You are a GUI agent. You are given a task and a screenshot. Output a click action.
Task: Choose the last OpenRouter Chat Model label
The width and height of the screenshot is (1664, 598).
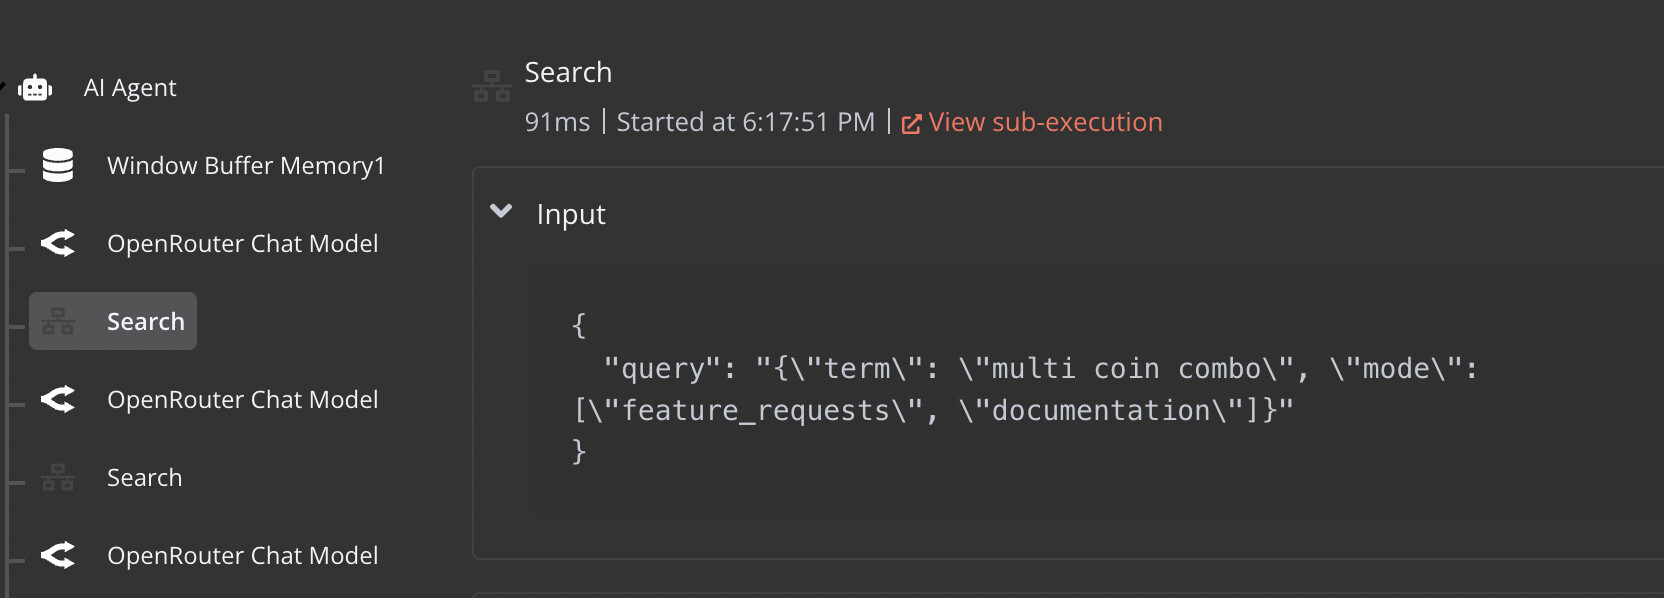pyautogui.click(x=243, y=555)
